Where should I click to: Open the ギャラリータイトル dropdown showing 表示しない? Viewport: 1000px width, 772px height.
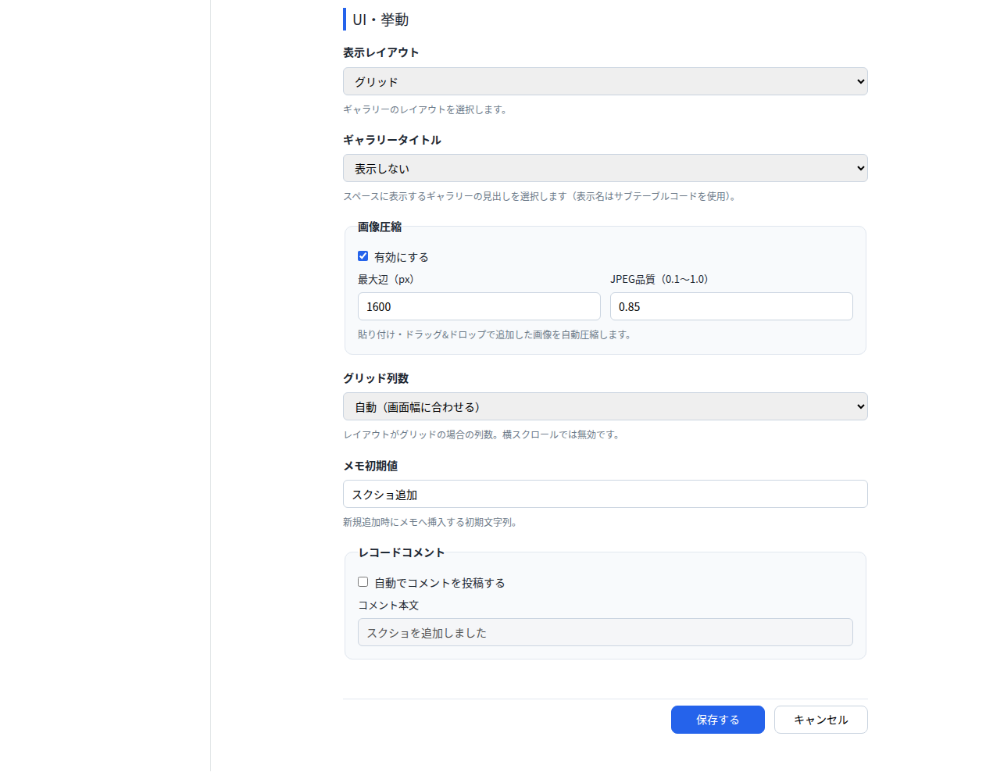click(x=605, y=168)
